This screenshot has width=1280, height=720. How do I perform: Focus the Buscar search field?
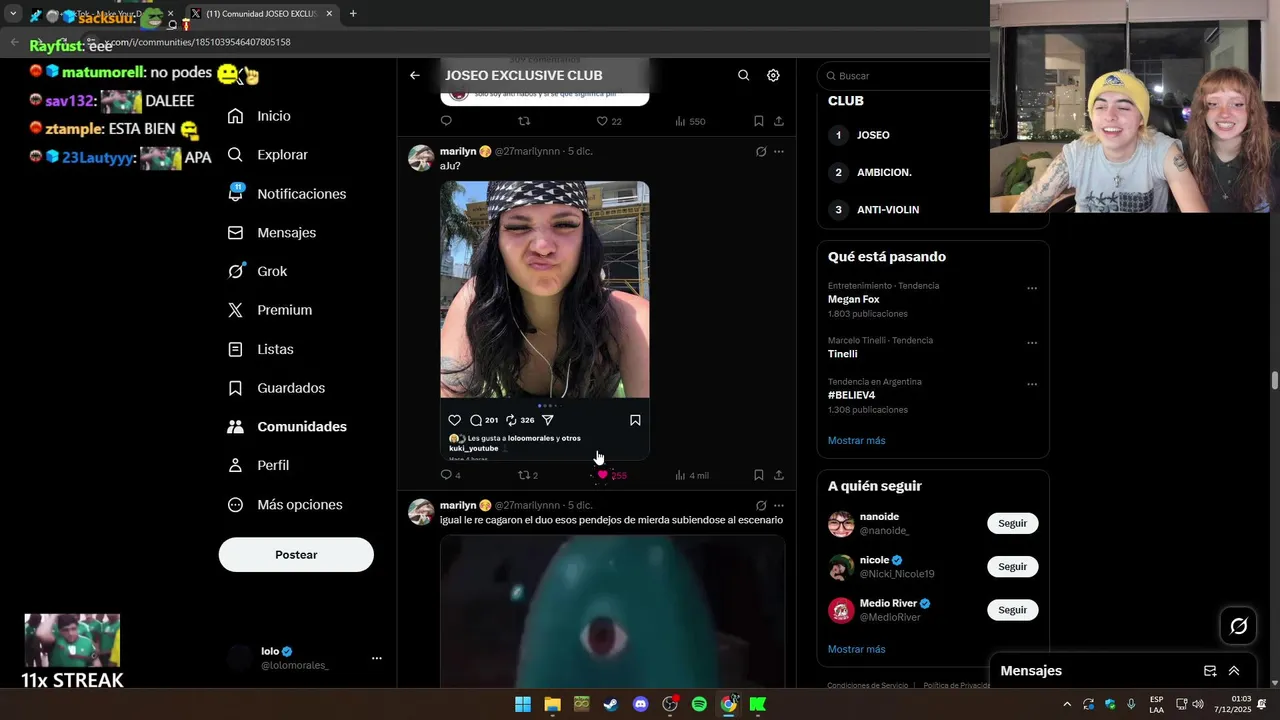pos(905,76)
